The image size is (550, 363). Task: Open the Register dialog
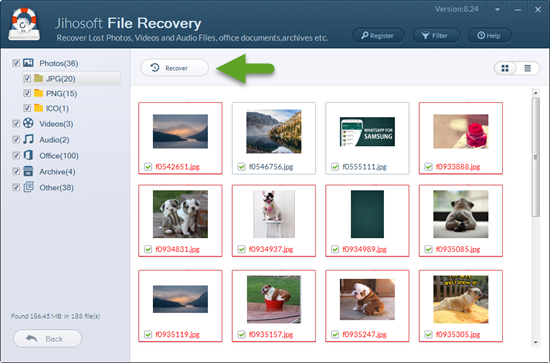[378, 35]
